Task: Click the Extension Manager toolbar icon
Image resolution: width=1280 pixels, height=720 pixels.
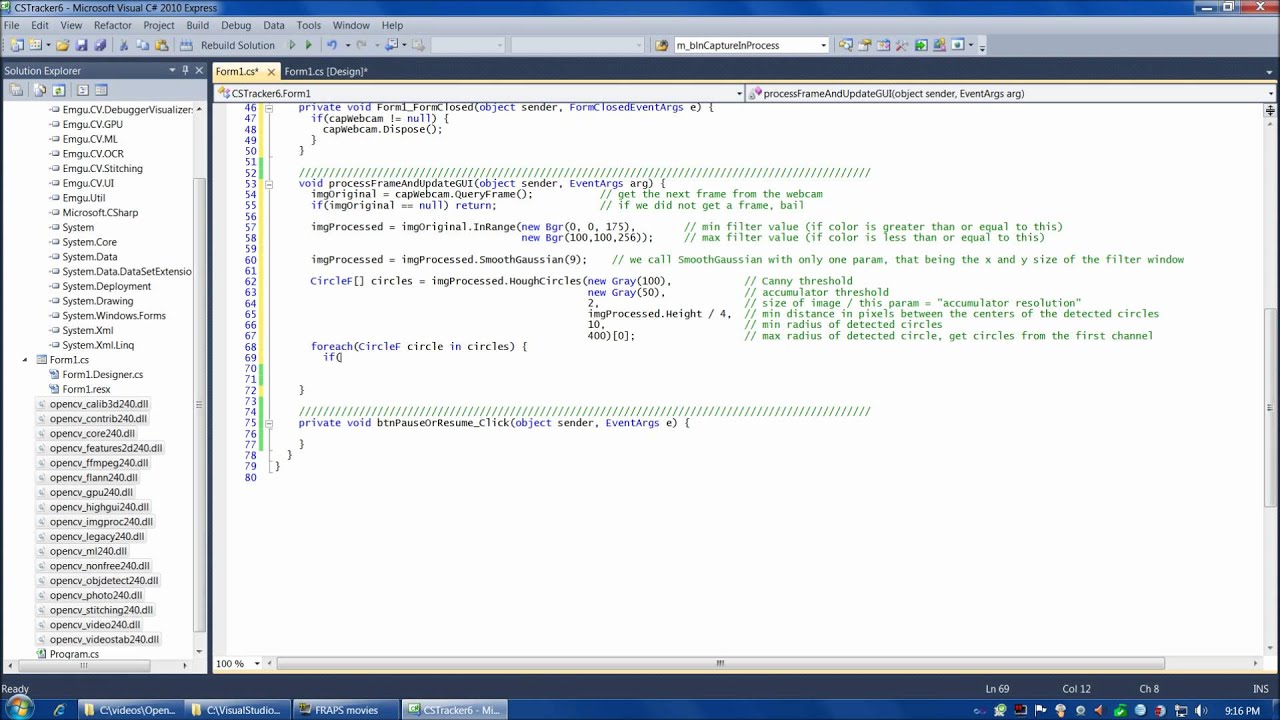Action: coord(939,45)
